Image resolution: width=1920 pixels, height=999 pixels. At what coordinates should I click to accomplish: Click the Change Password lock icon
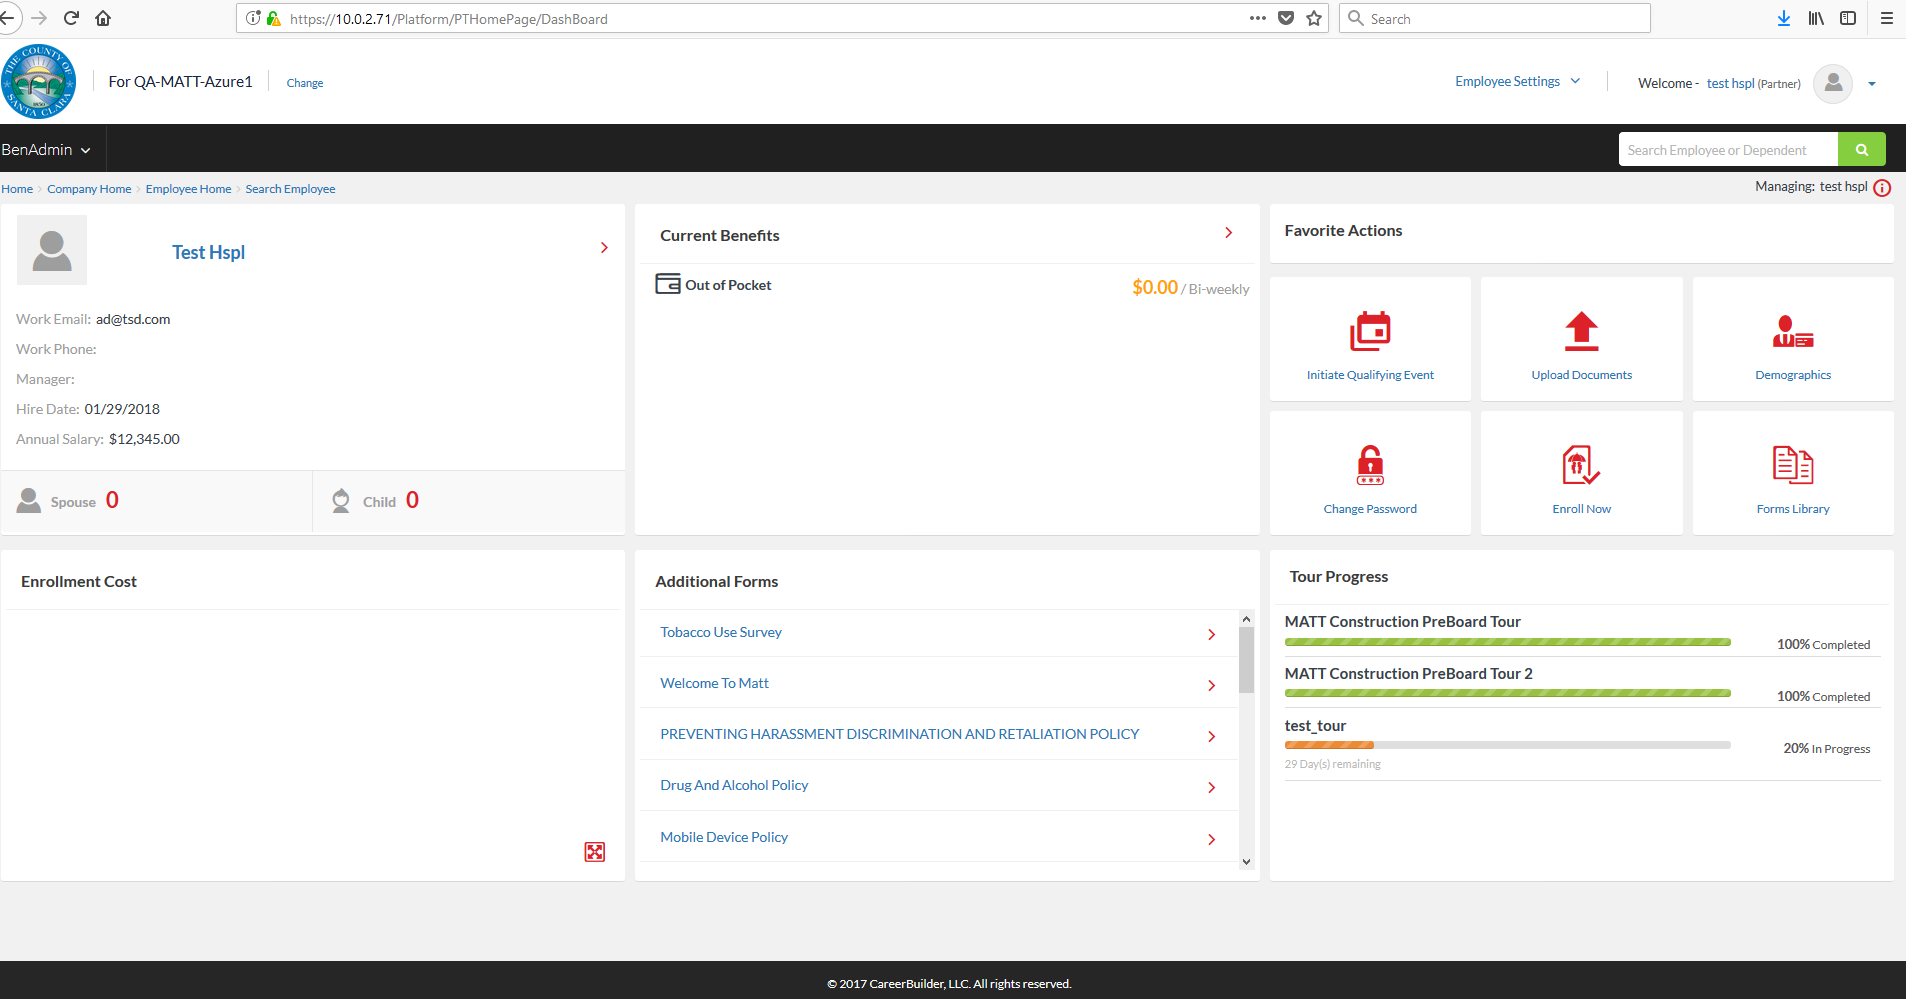[1369, 466]
